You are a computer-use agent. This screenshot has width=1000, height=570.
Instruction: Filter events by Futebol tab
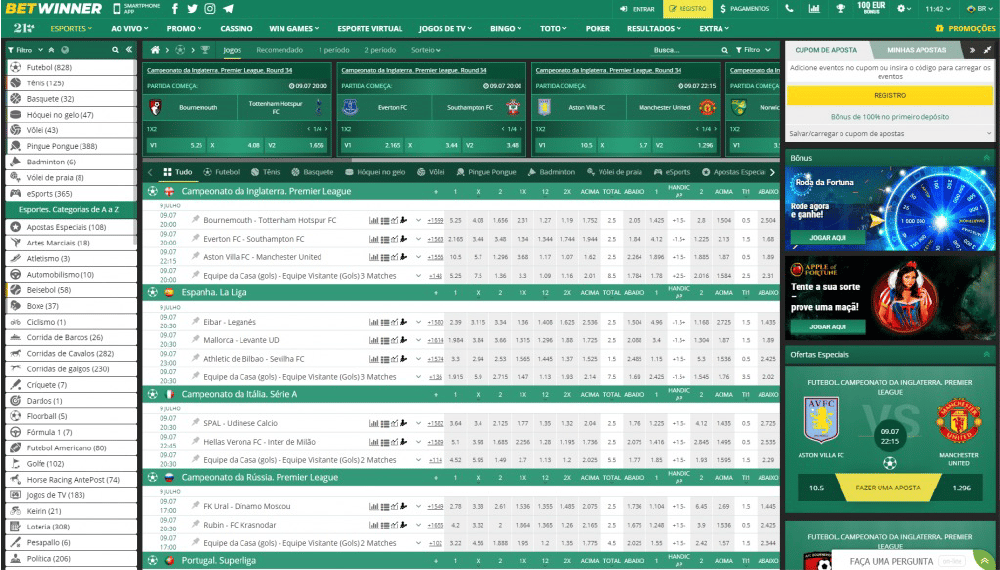pos(222,172)
